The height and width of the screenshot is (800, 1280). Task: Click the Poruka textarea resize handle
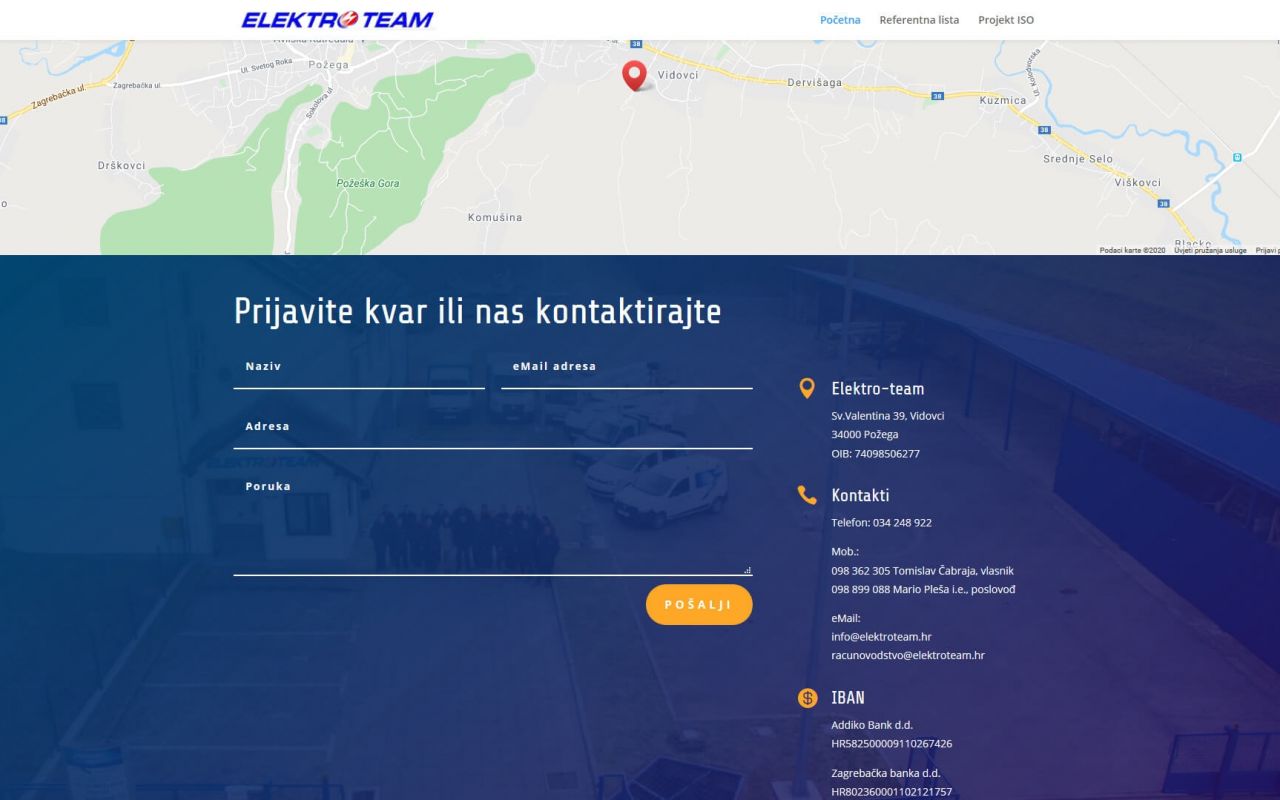pyautogui.click(x=748, y=571)
